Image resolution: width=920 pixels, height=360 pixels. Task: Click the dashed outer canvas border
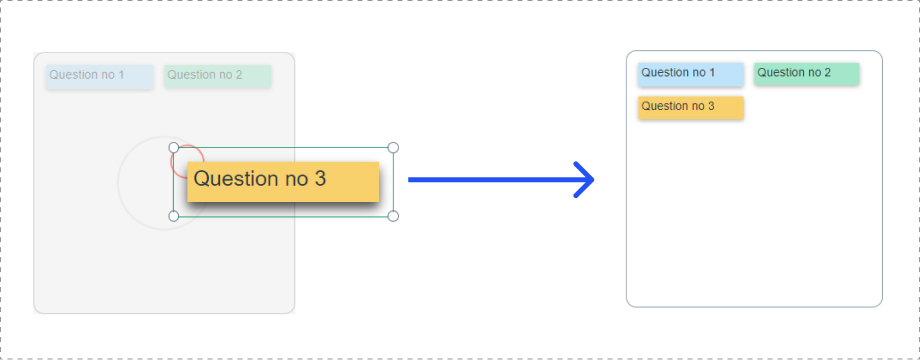click(x=460, y=1)
